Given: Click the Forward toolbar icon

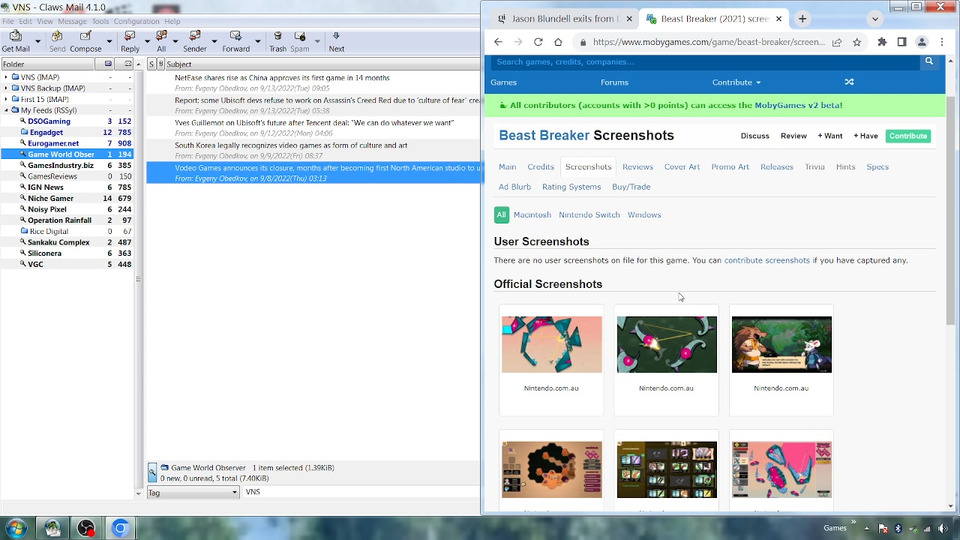Looking at the screenshot, I should (x=236, y=41).
